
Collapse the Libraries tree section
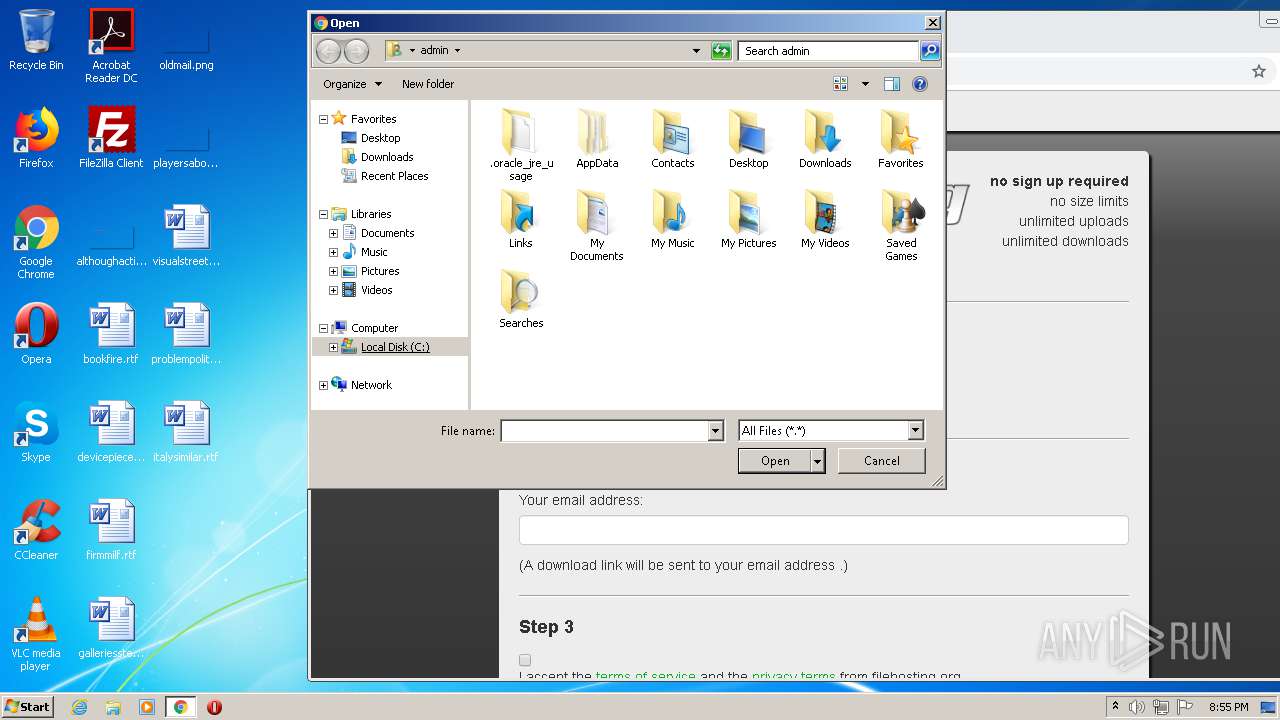pyautogui.click(x=323, y=214)
